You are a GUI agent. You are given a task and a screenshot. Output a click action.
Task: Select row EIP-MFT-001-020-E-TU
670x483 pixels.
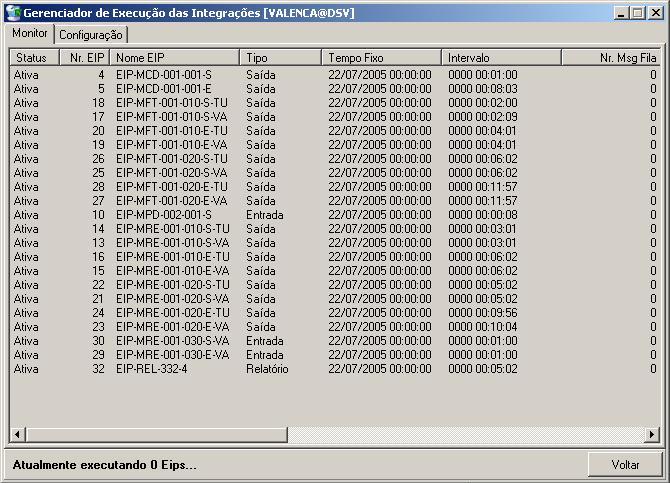click(x=172, y=187)
